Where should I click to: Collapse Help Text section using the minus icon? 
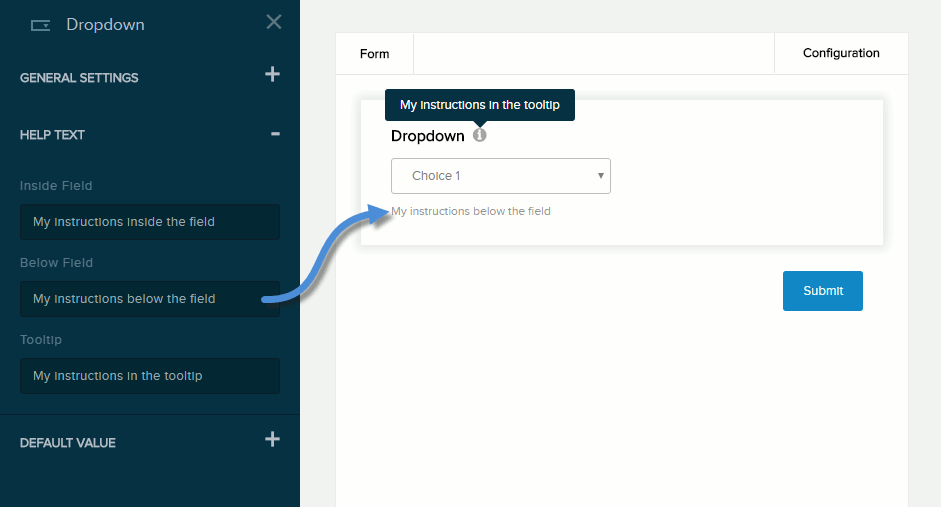click(275, 134)
